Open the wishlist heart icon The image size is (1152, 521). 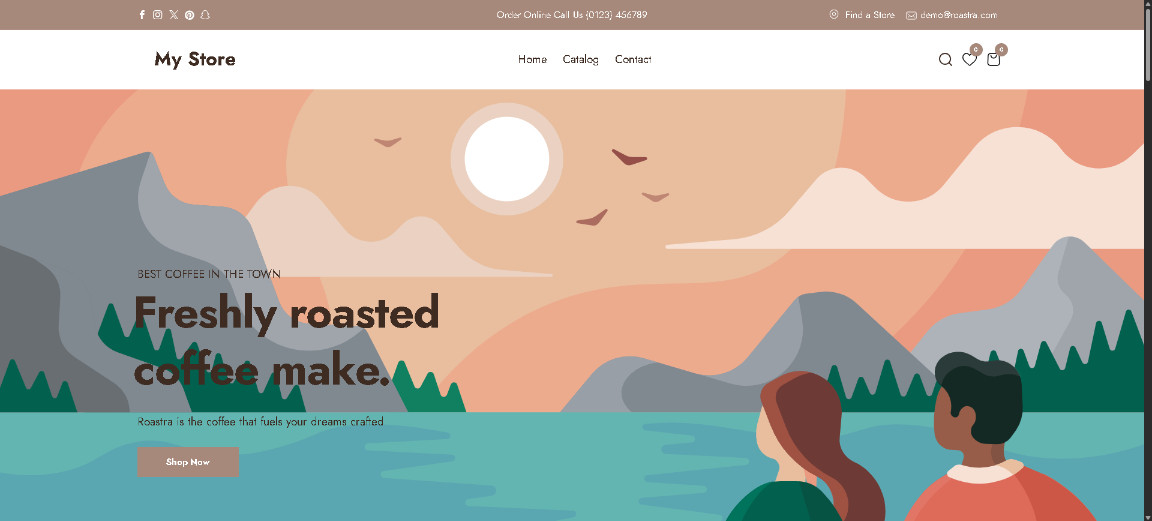coord(970,60)
